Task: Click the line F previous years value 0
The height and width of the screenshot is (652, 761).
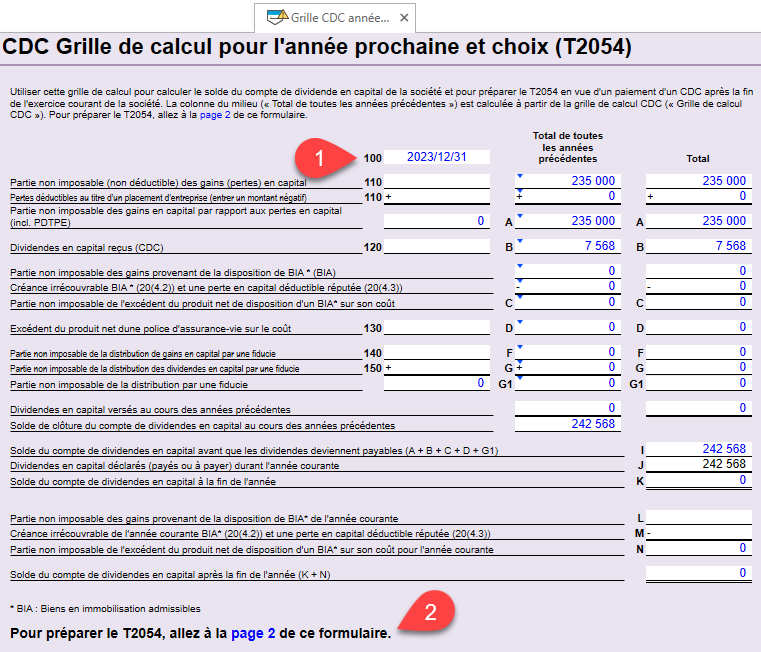Action: [568, 352]
